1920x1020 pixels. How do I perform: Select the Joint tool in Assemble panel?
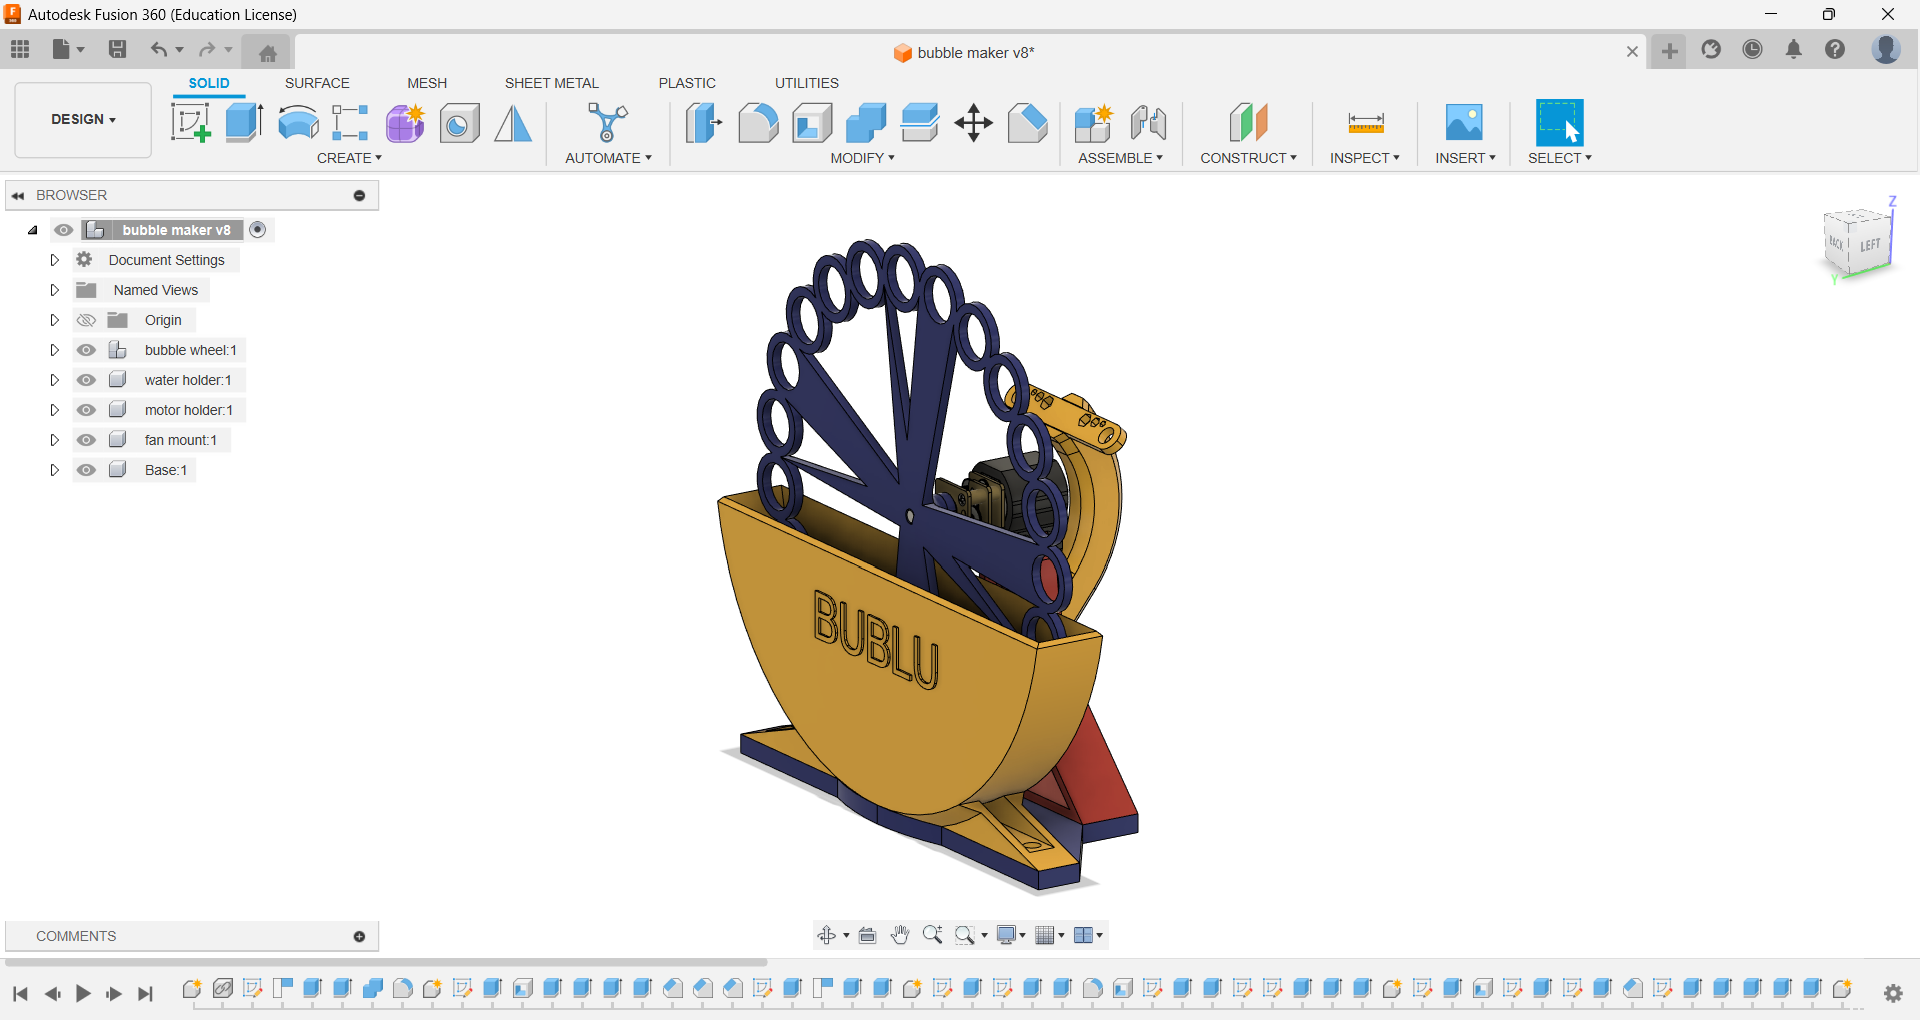tap(1148, 122)
